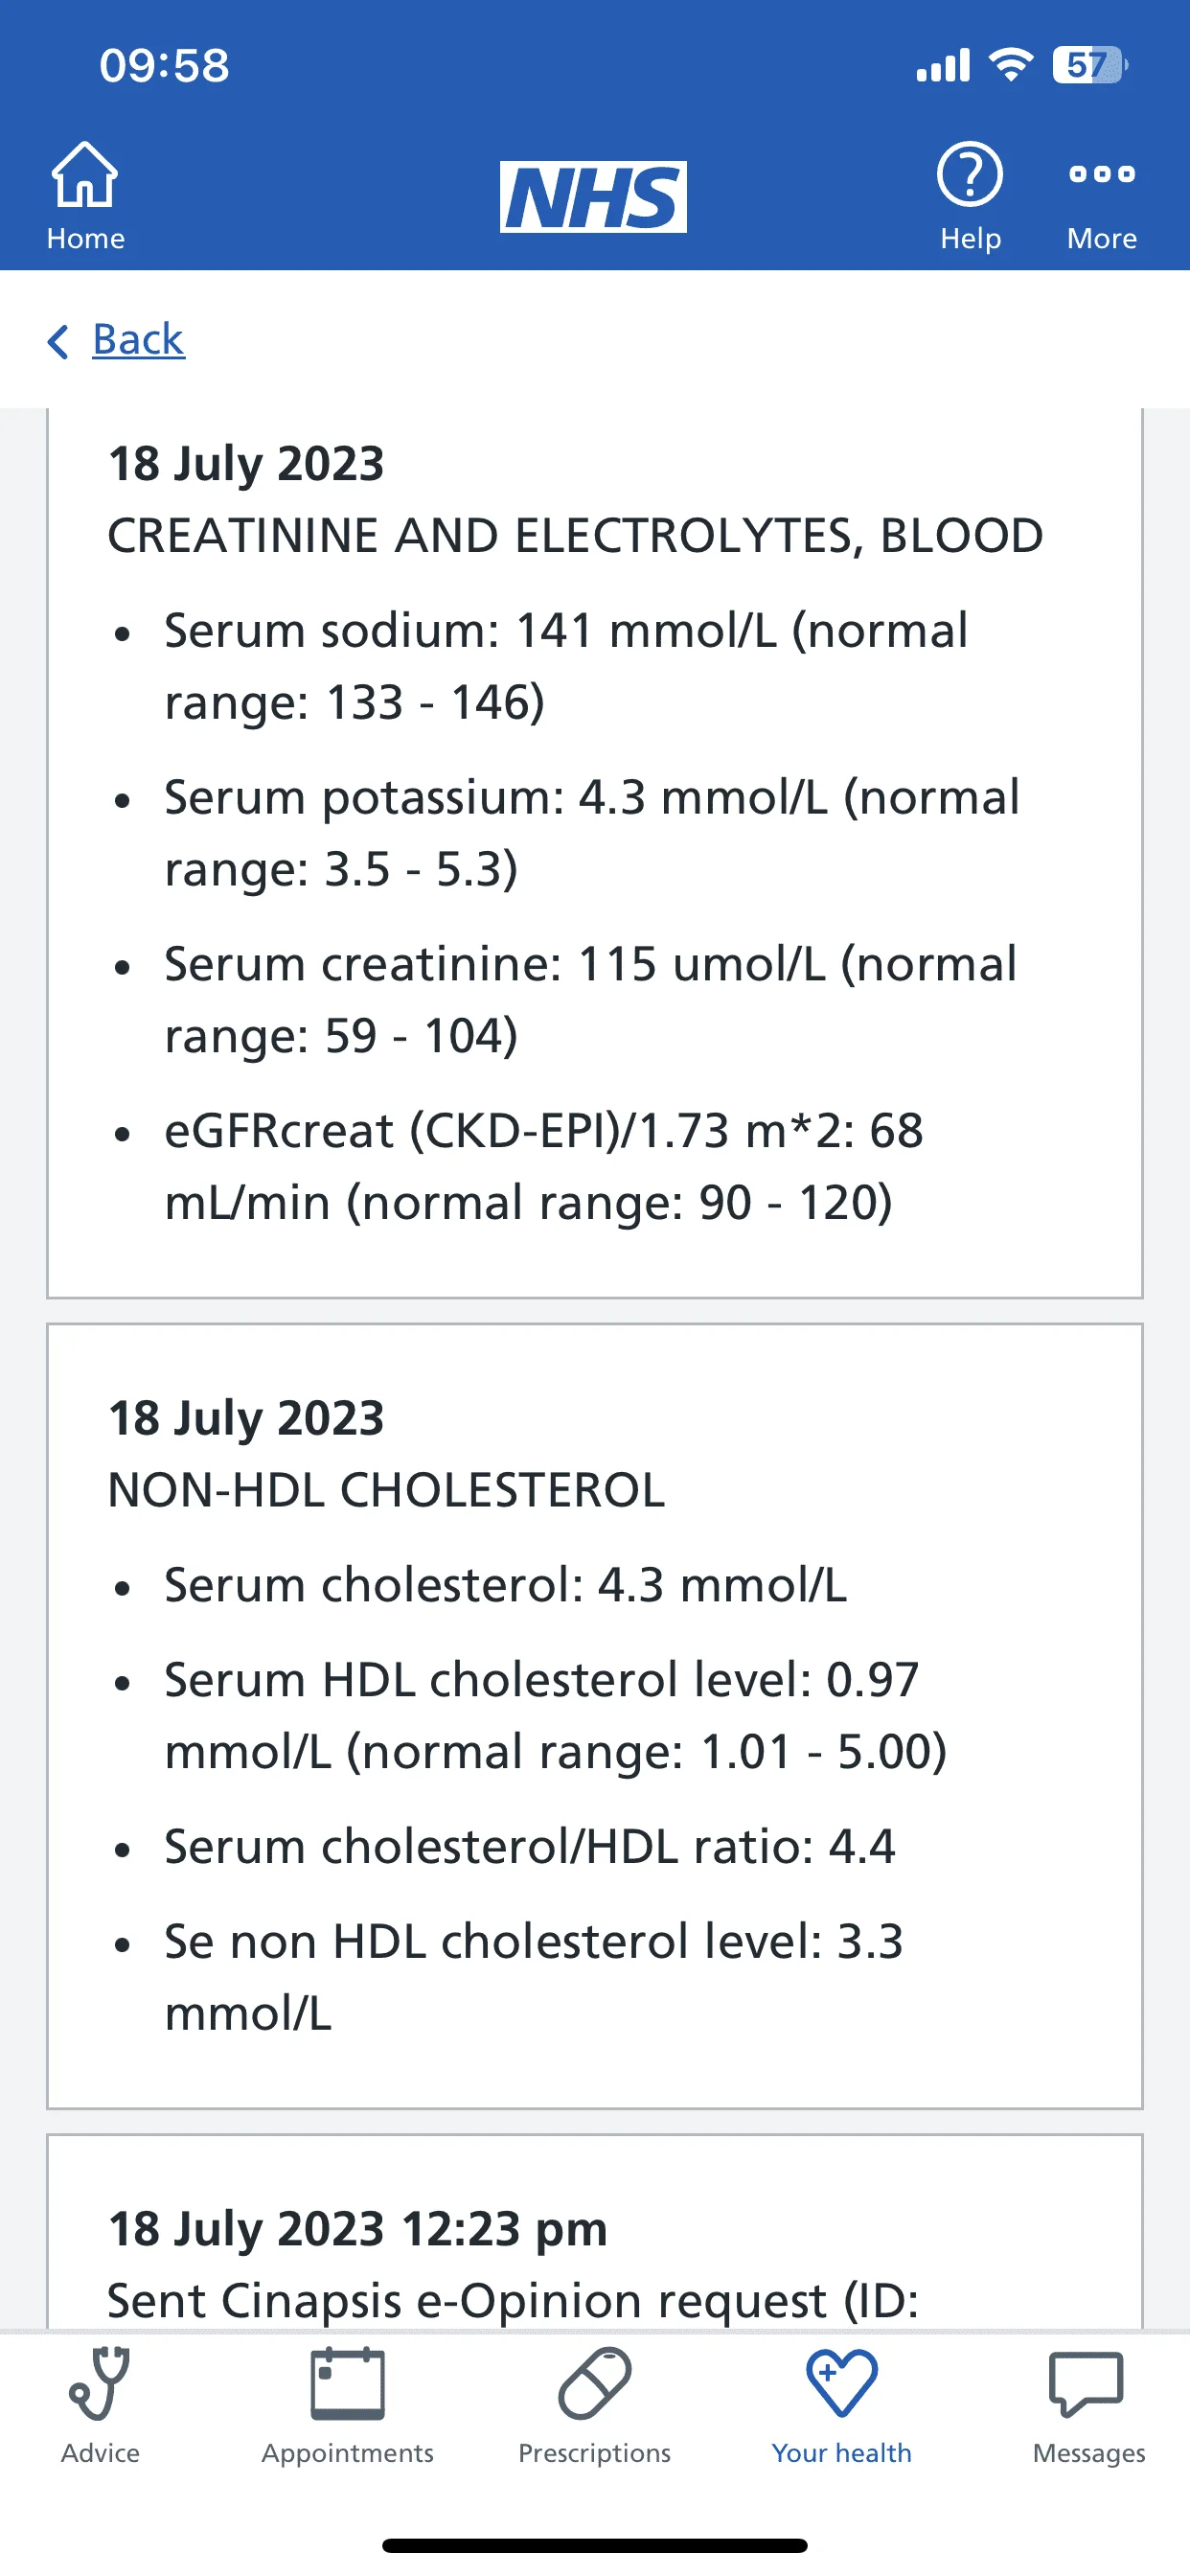Screen dimensions: 1190x2576
Task: Tap the Back link
Action: [x=138, y=340]
